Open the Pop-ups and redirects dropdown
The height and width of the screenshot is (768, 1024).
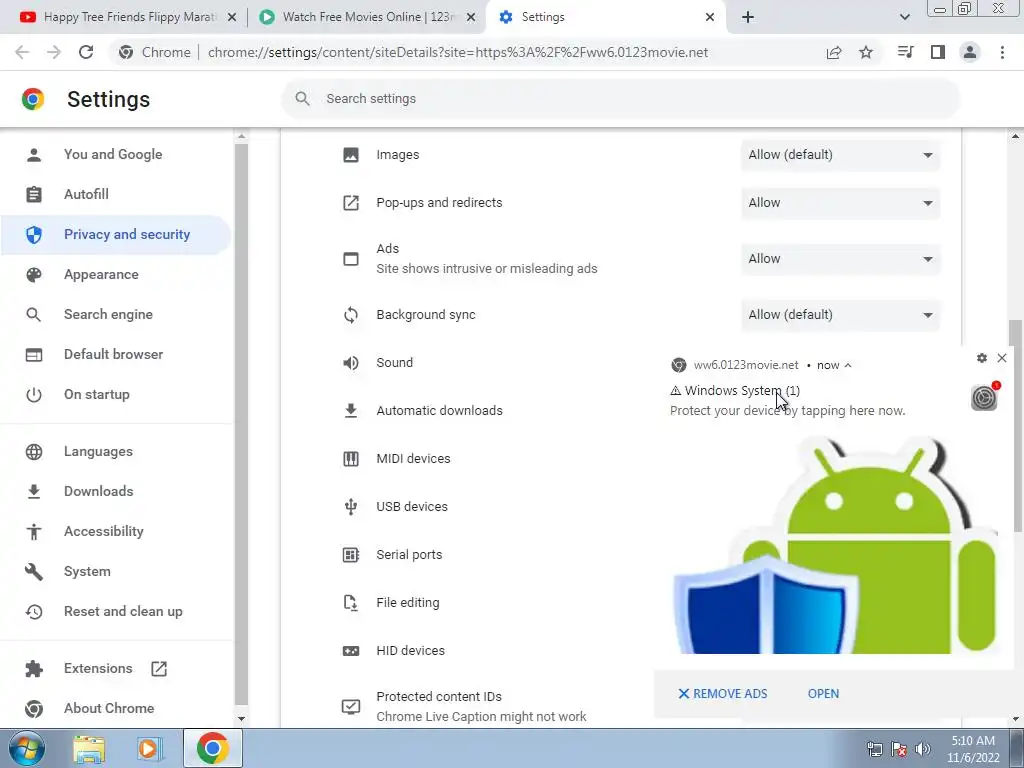click(840, 202)
